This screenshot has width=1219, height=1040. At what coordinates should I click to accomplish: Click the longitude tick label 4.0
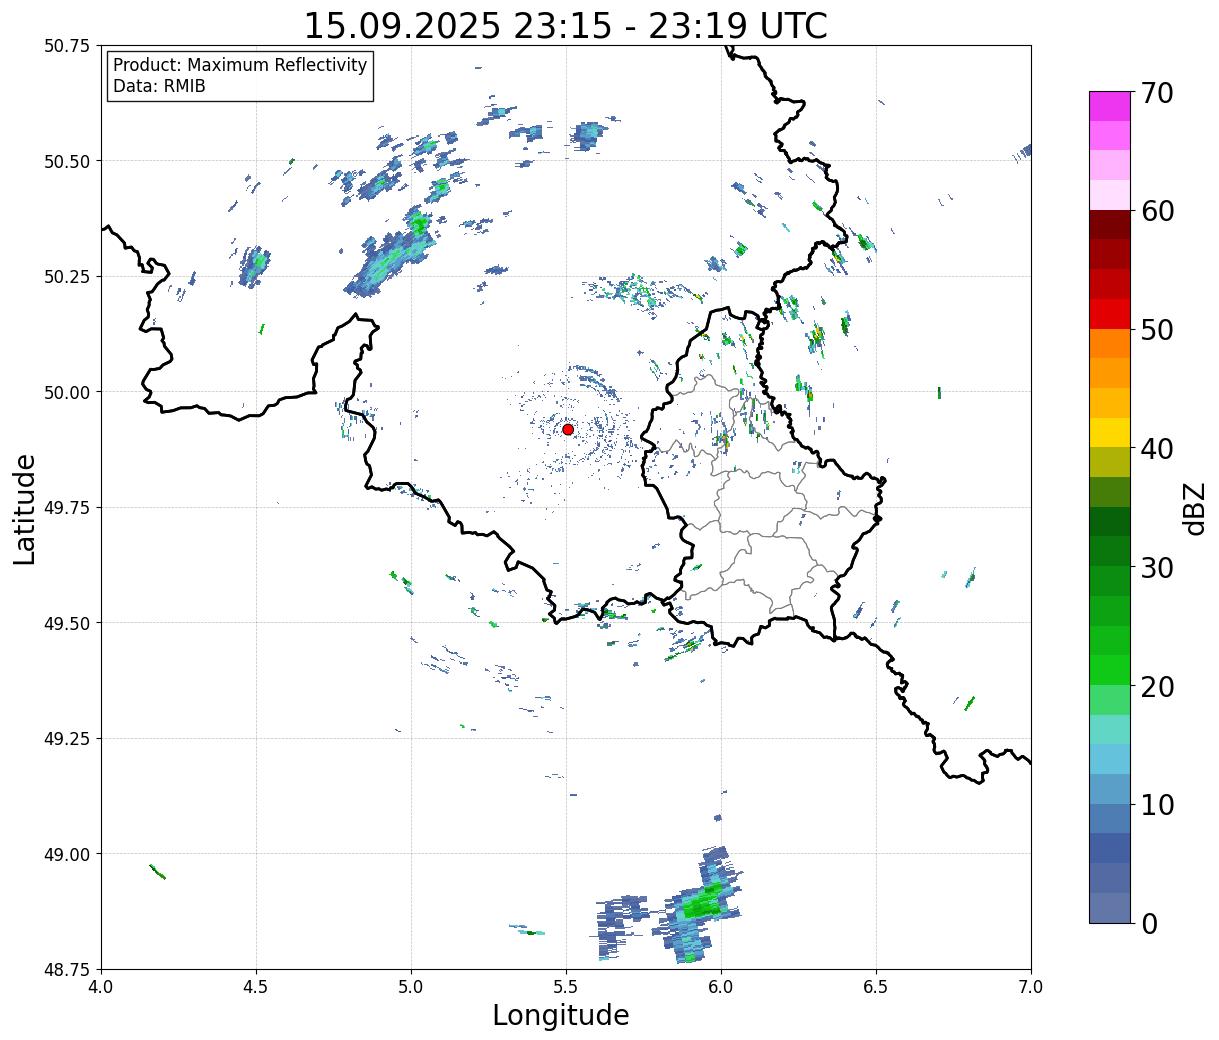101,987
